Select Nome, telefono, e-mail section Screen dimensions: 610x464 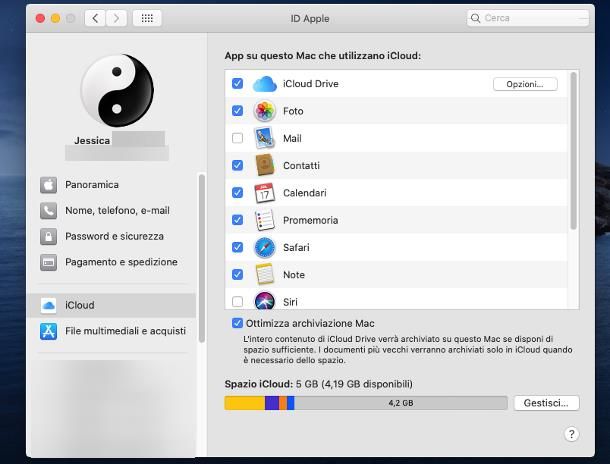click(111, 211)
